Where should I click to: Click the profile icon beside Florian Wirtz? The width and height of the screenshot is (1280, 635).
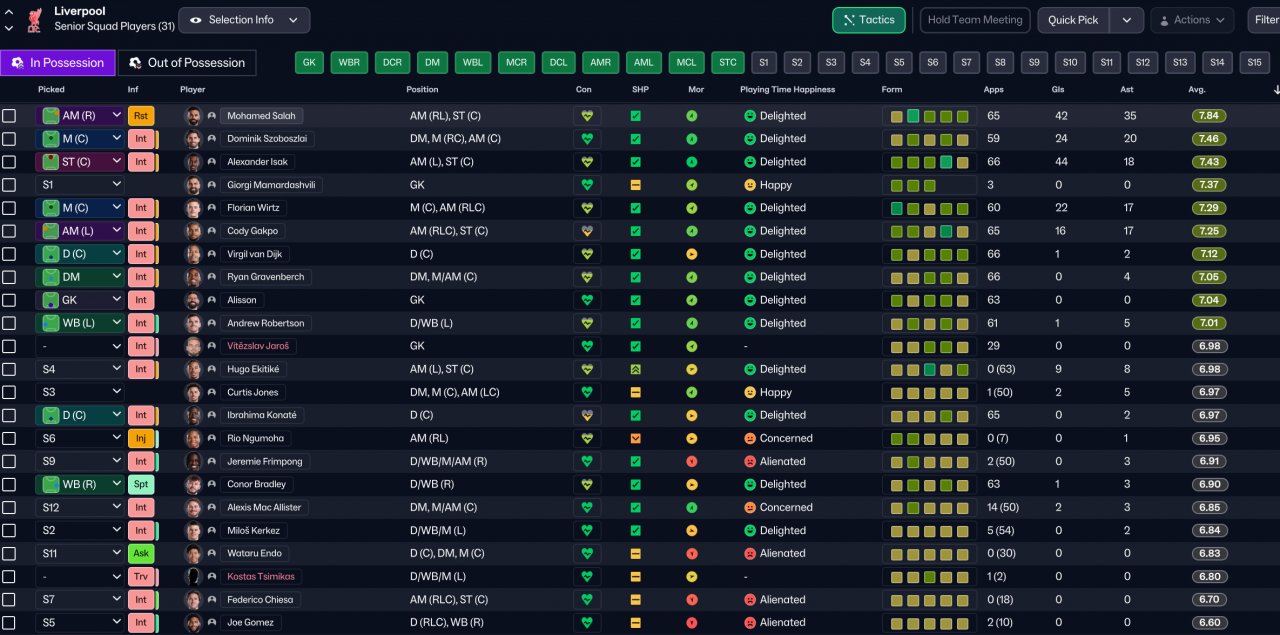(212, 208)
